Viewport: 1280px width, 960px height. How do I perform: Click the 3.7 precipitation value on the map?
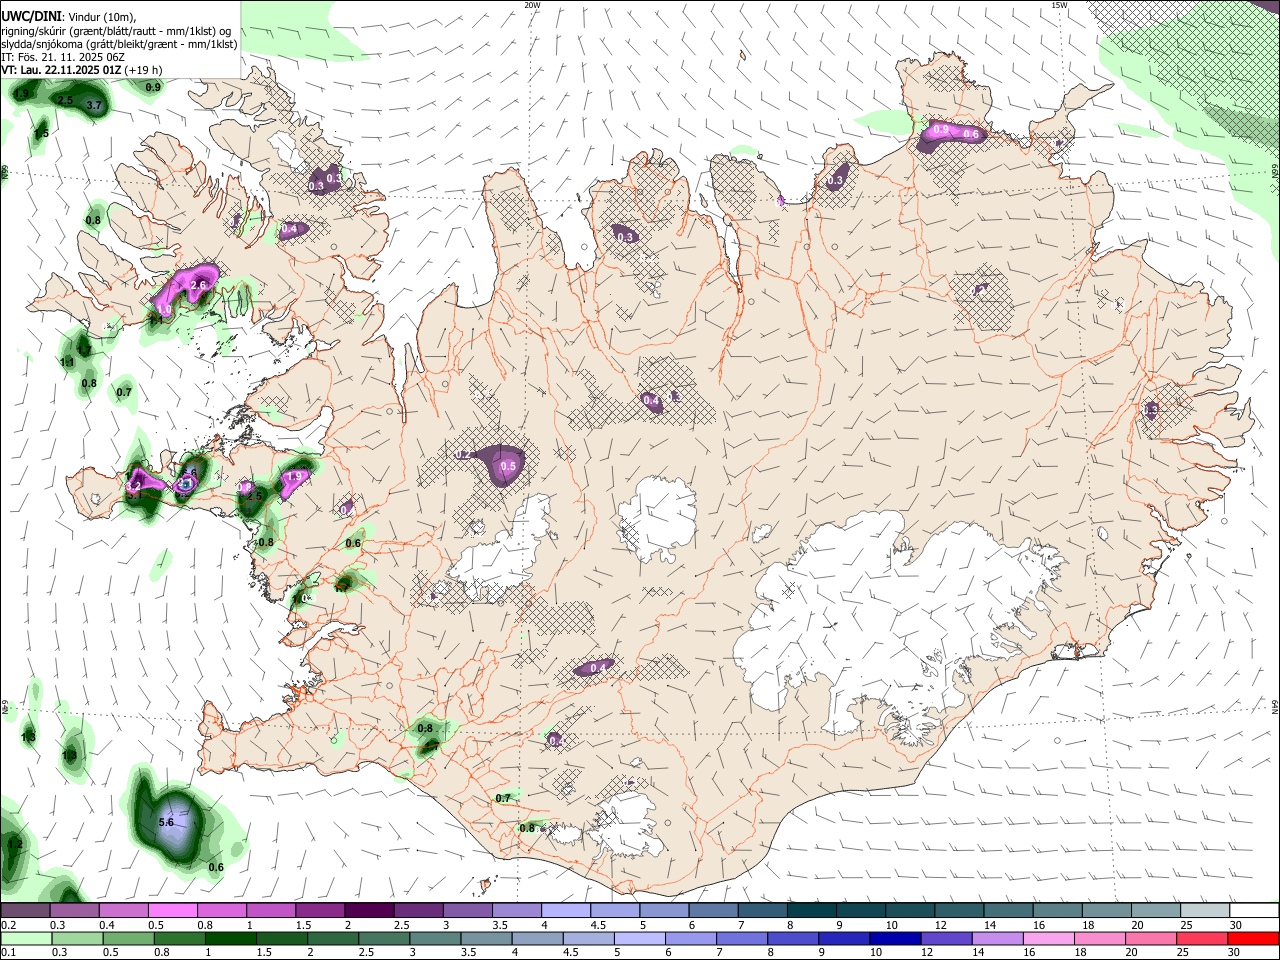coord(95,105)
